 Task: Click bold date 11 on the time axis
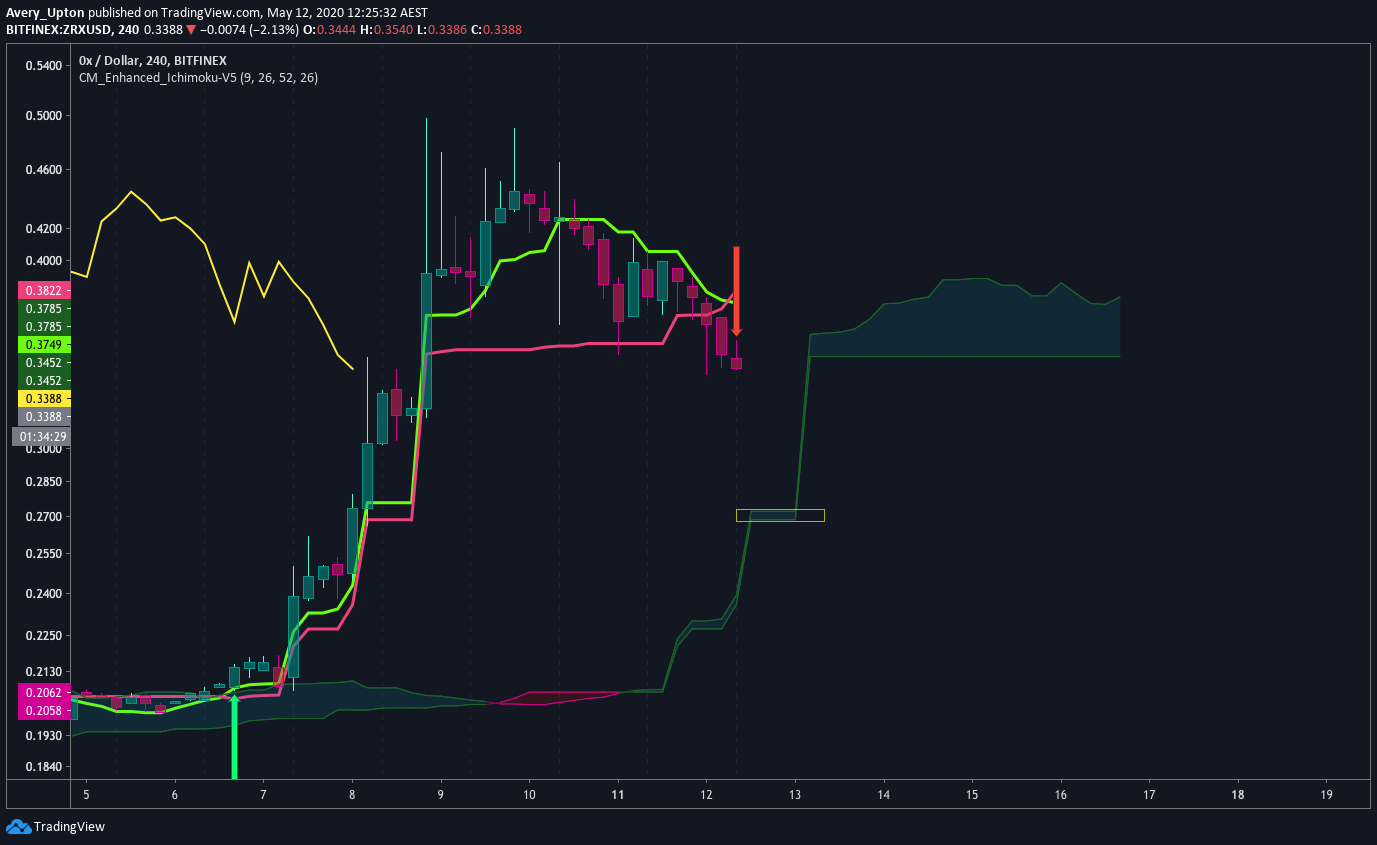click(618, 795)
